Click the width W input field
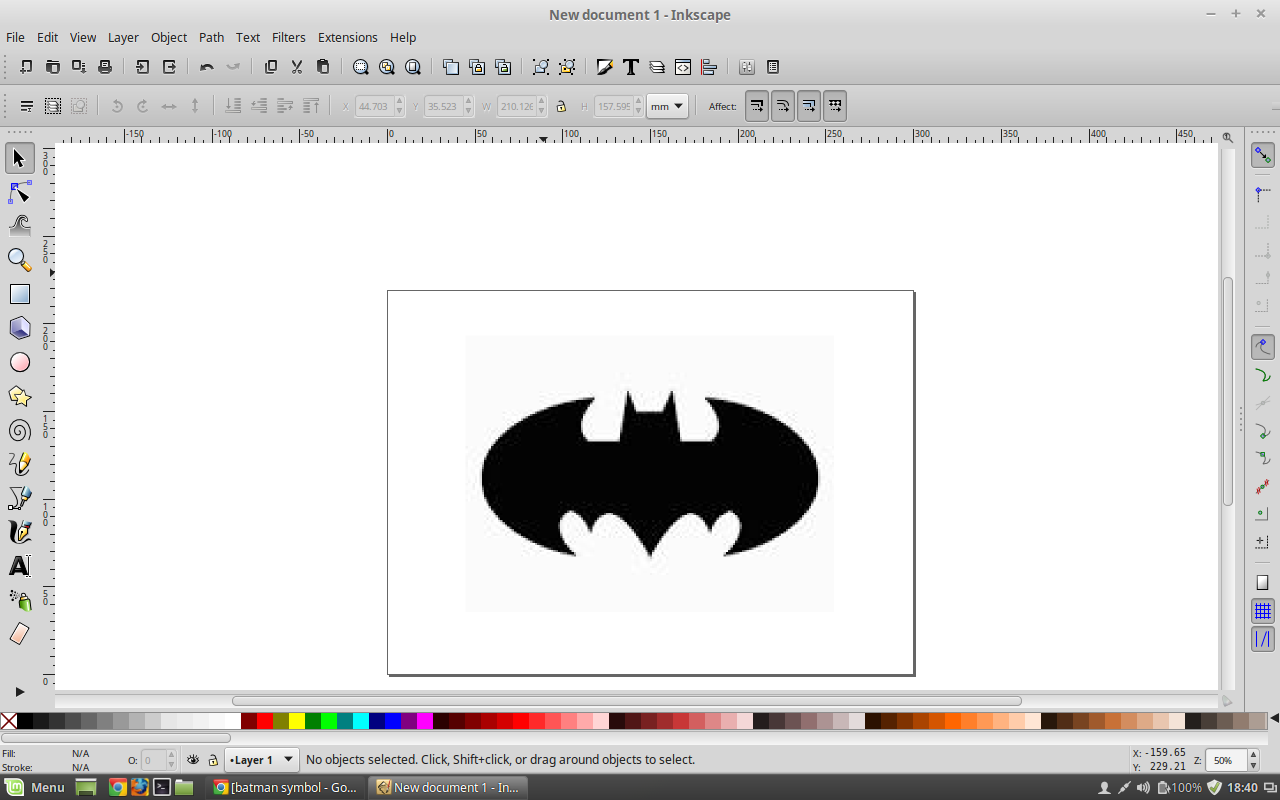Screen dimensions: 1280x800 pyautogui.click(x=517, y=106)
